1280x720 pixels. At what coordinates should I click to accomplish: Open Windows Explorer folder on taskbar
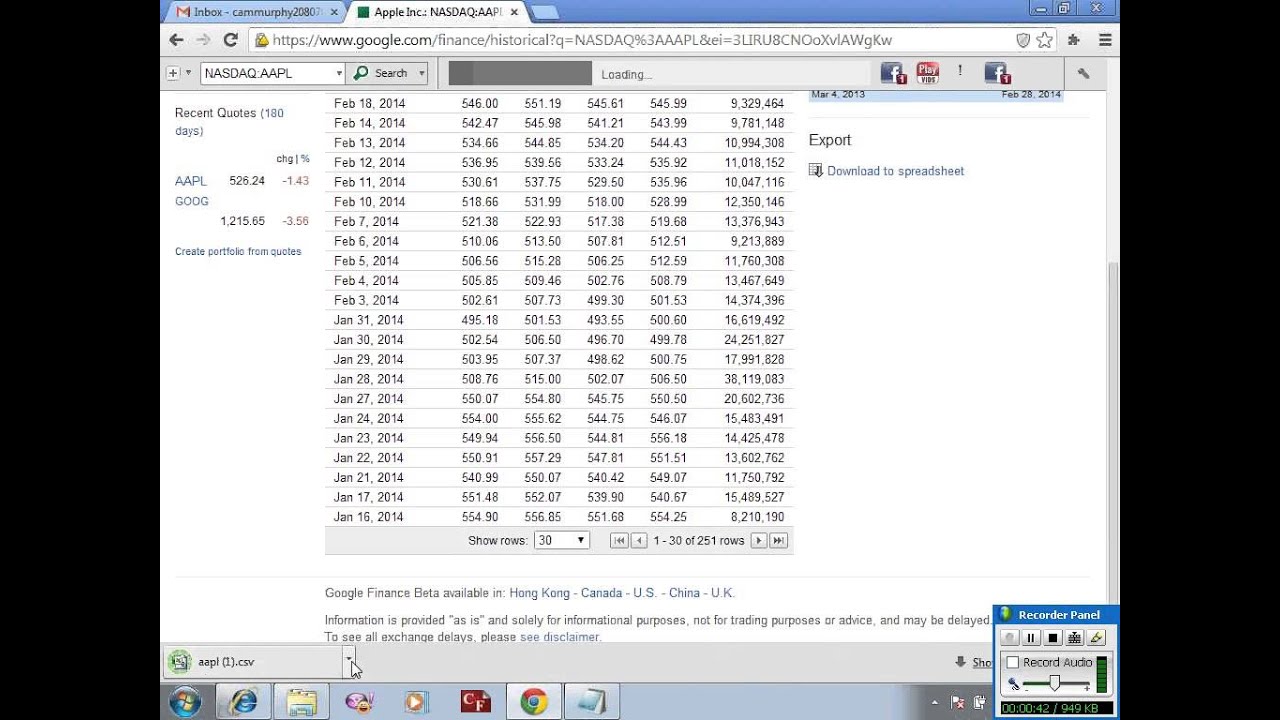click(x=301, y=702)
